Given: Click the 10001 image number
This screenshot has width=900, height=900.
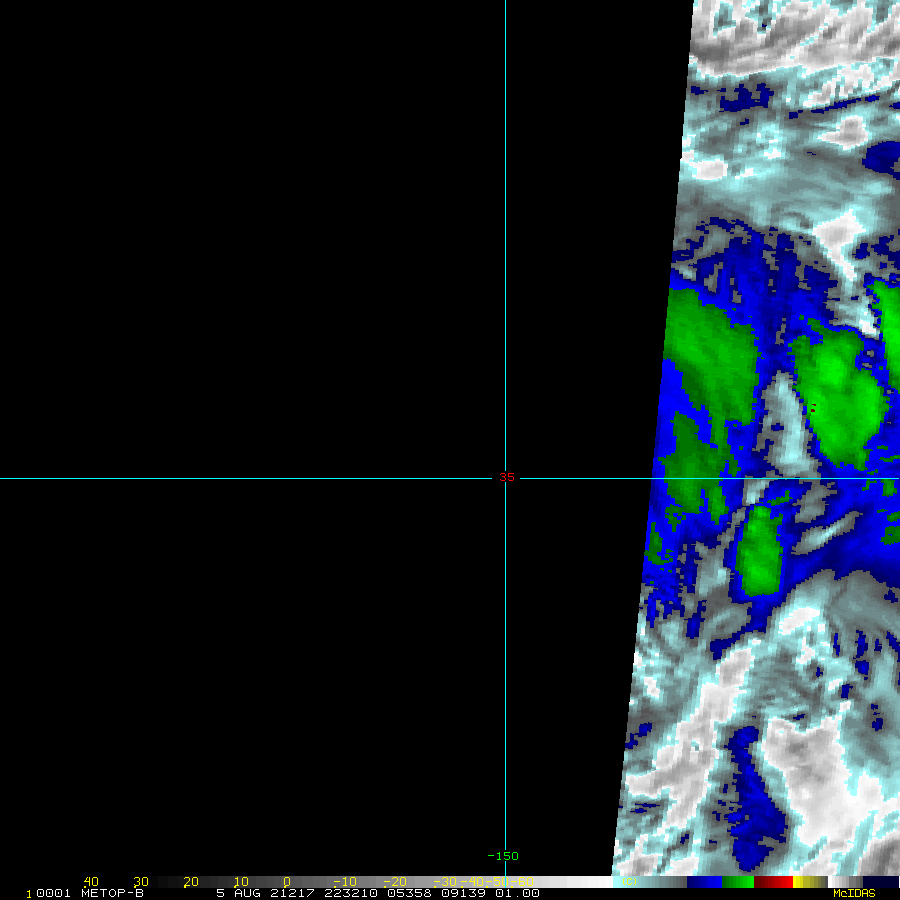Looking at the screenshot, I should tap(50, 893).
